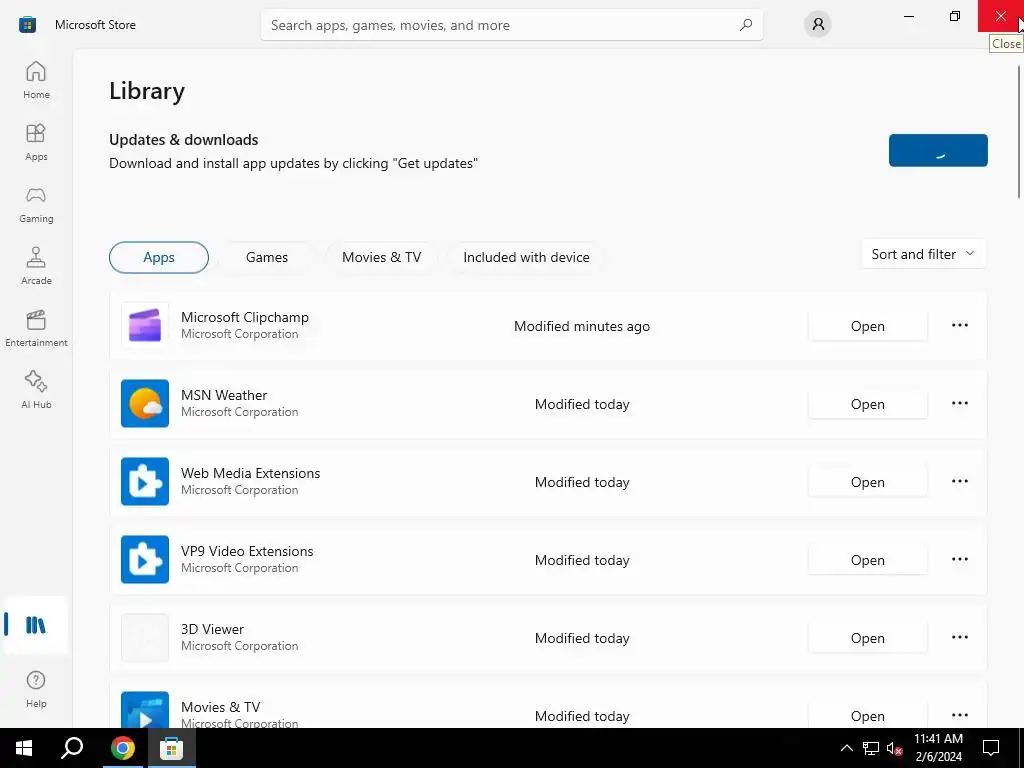Open AI Hub from sidebar
Viewport: 1024px width, 768px height.
36,390
